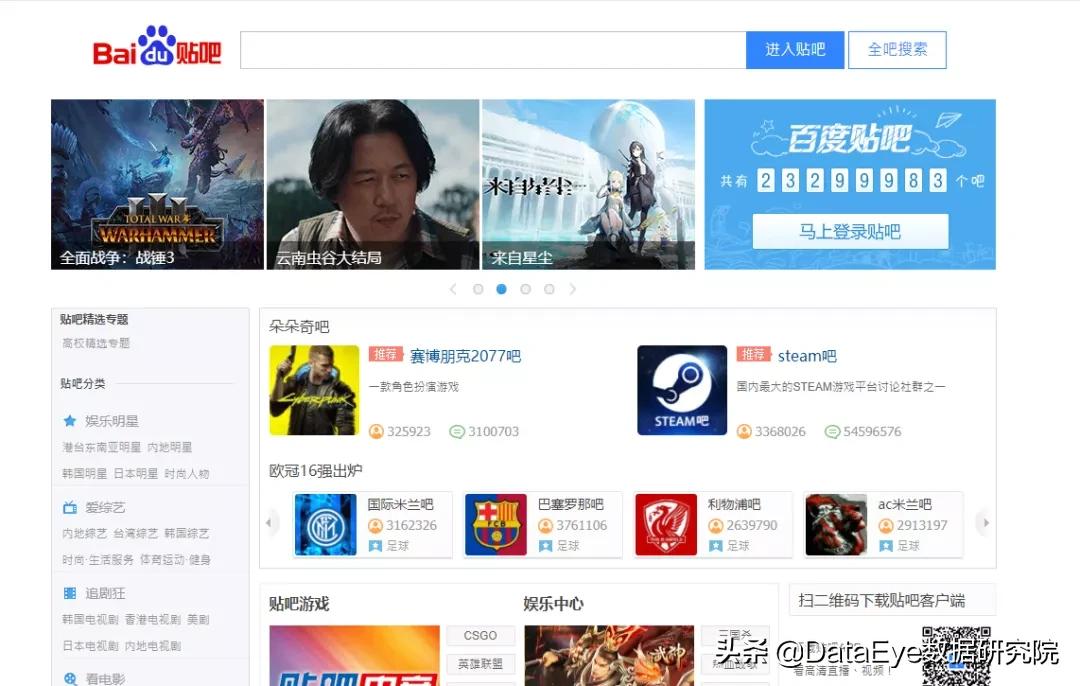Switch to the 英雄联盟 tab
Viewport: 1080px width, 686px height.
[x=481, y=663]
